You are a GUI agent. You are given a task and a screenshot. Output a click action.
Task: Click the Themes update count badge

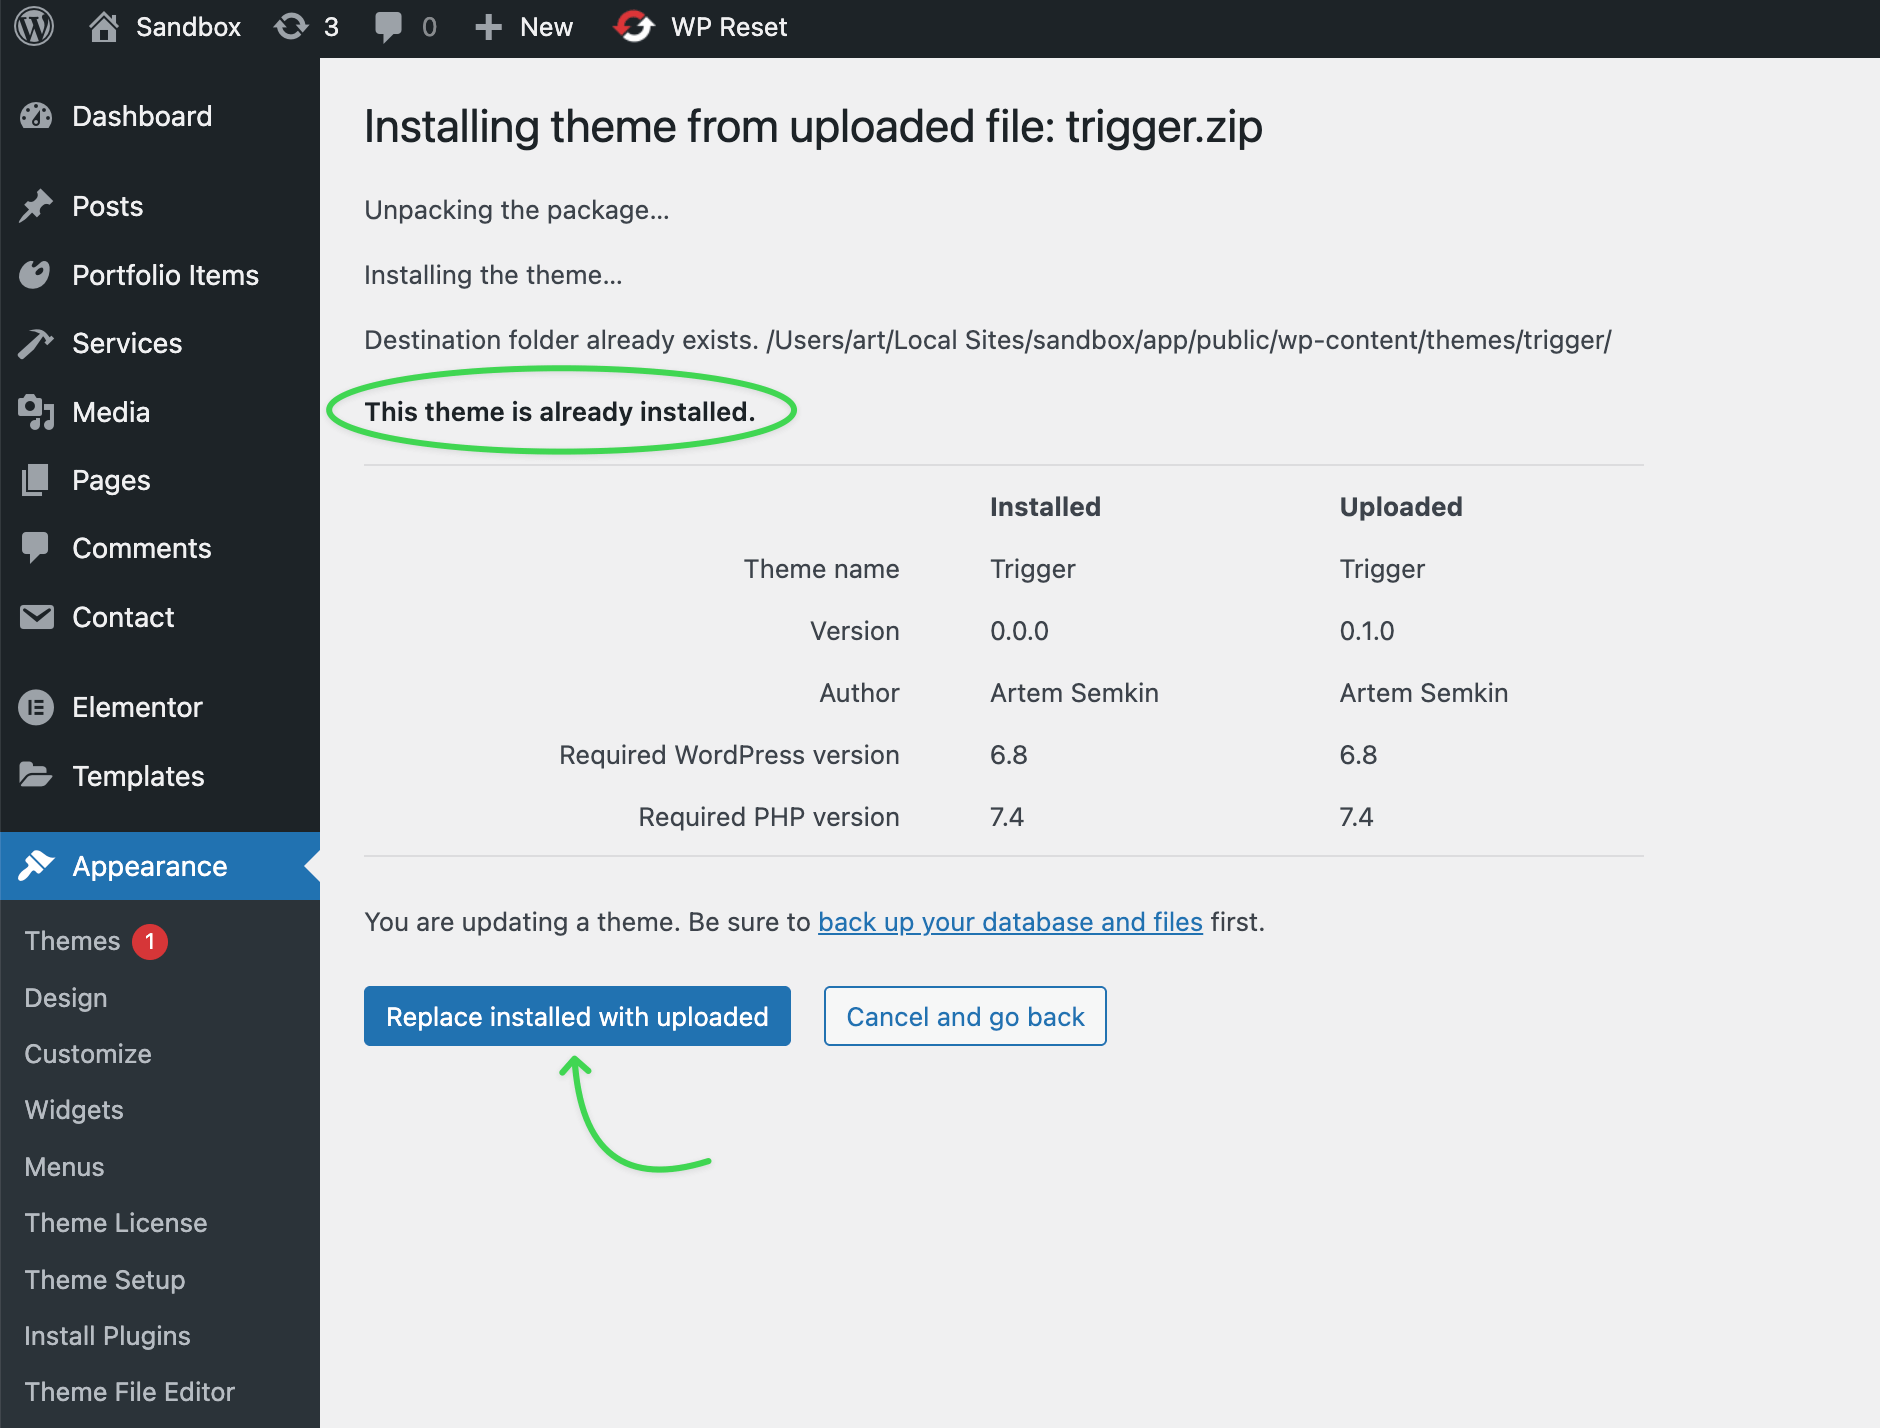(x=150, y=941)
